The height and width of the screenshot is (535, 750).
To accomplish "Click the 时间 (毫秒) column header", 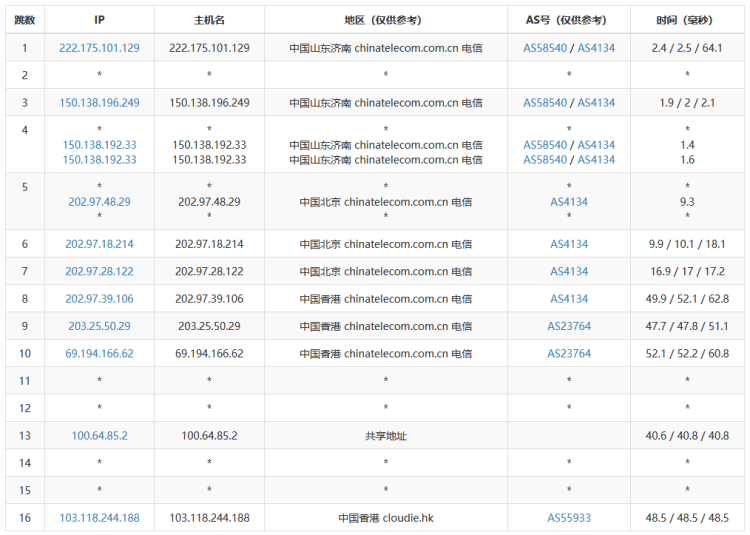I will [687, 20].
